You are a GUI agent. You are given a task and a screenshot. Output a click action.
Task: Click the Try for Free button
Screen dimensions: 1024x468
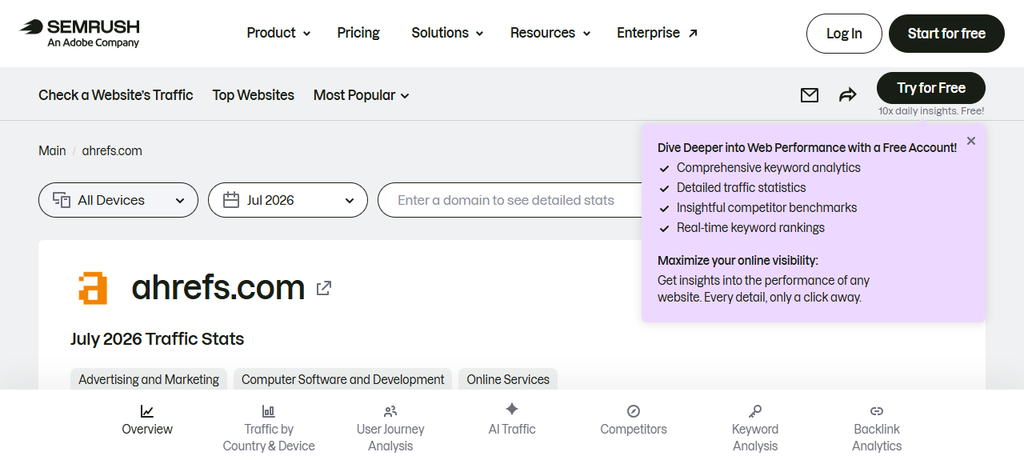(x=931, y=88)
